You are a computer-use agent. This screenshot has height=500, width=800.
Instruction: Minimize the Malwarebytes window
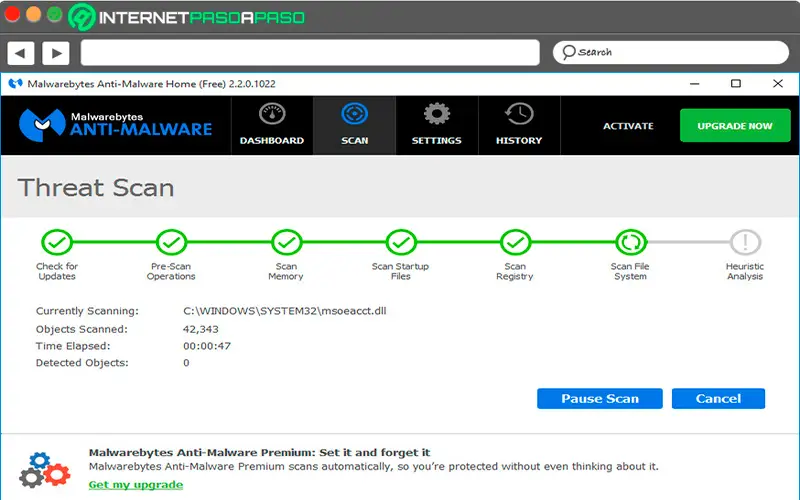click(694, 84)
